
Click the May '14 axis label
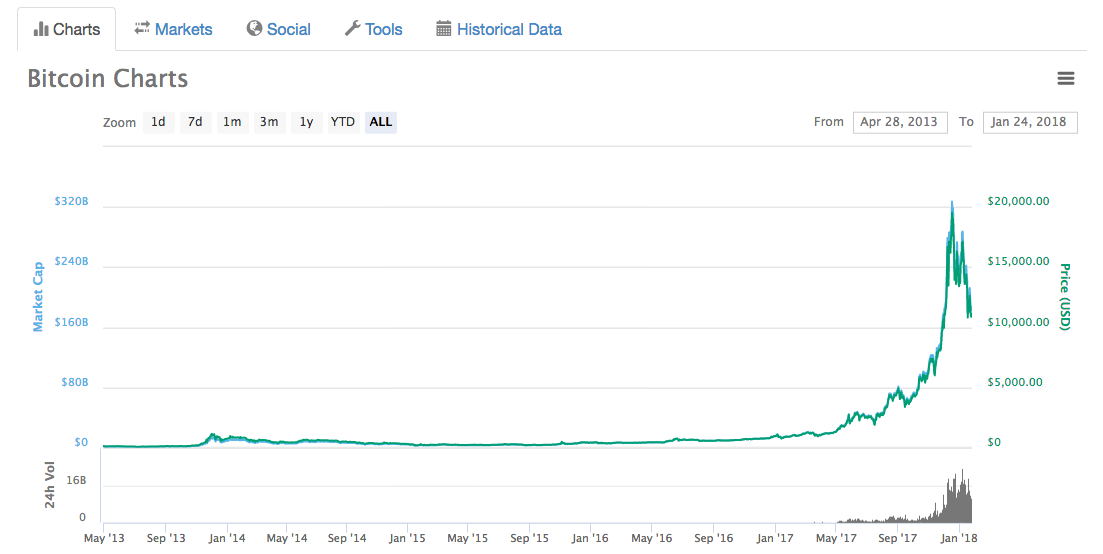click(287, 538)
